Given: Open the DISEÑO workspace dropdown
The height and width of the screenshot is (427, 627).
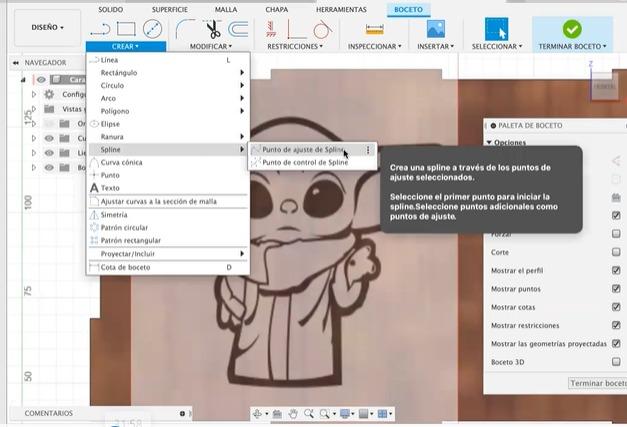Looking at the screenshot, I should pyautogui.click(x=48, y=28).
